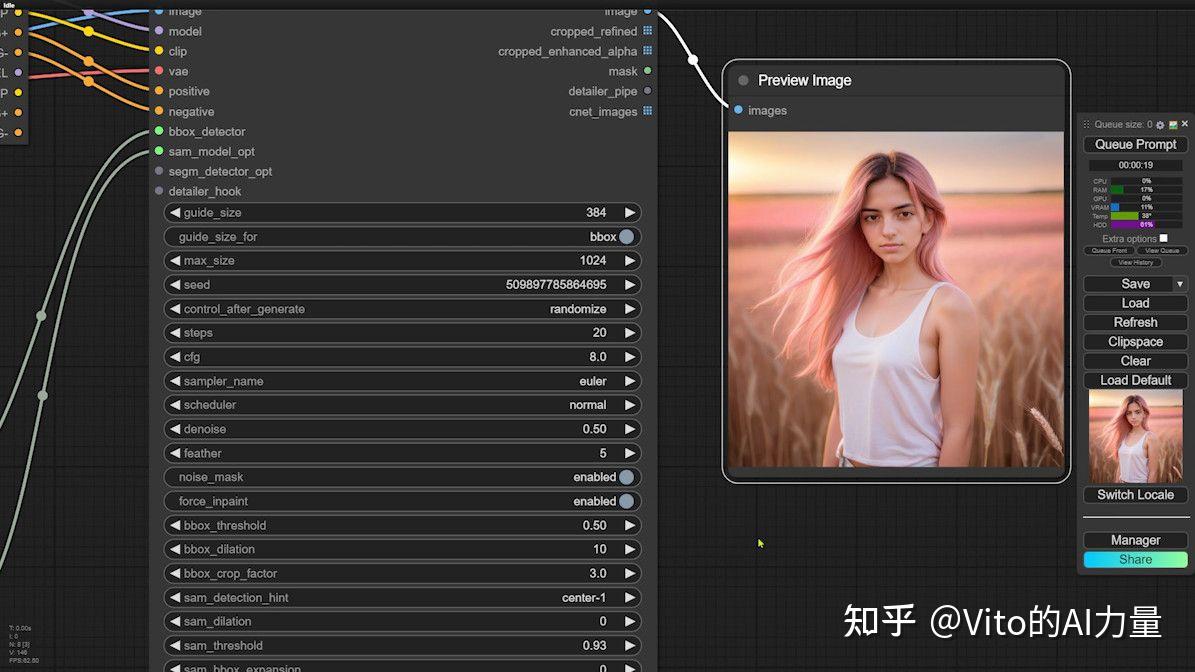Click the pink vae input socket
1195x672 pixels.
[160, 71]
